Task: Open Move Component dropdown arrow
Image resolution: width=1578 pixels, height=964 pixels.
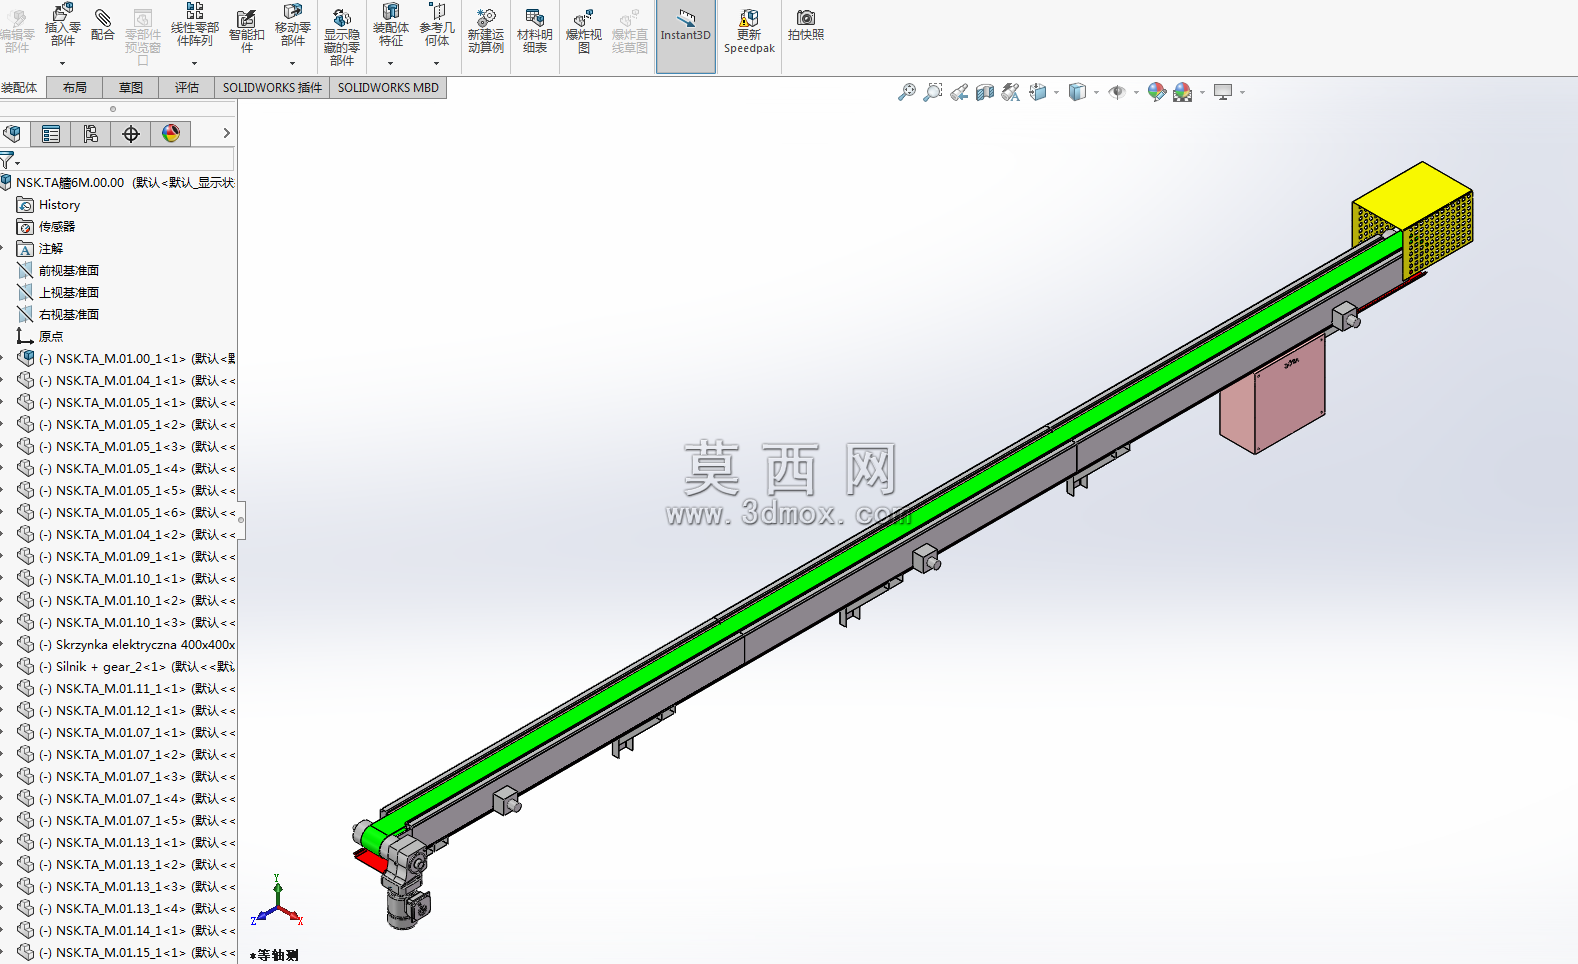Action: [x=292, y=63]
